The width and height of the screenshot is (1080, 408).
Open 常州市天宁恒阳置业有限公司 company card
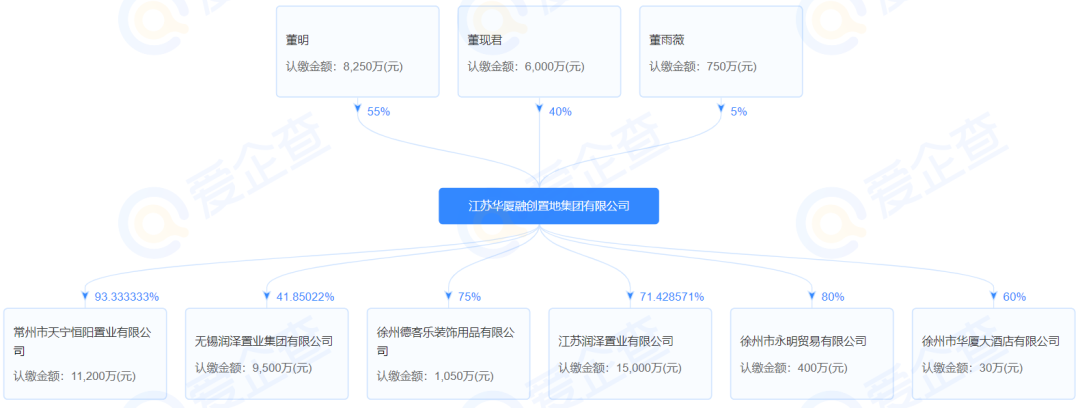coord(85,354)
